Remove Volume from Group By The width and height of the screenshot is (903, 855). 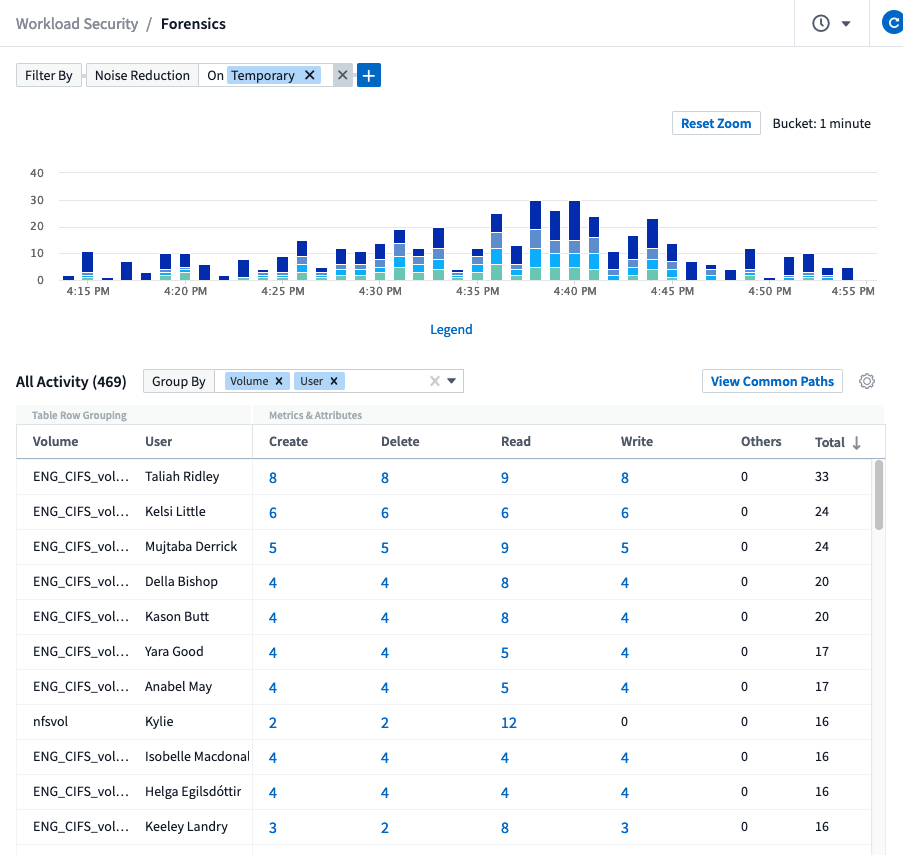click(x=280, y=381)
